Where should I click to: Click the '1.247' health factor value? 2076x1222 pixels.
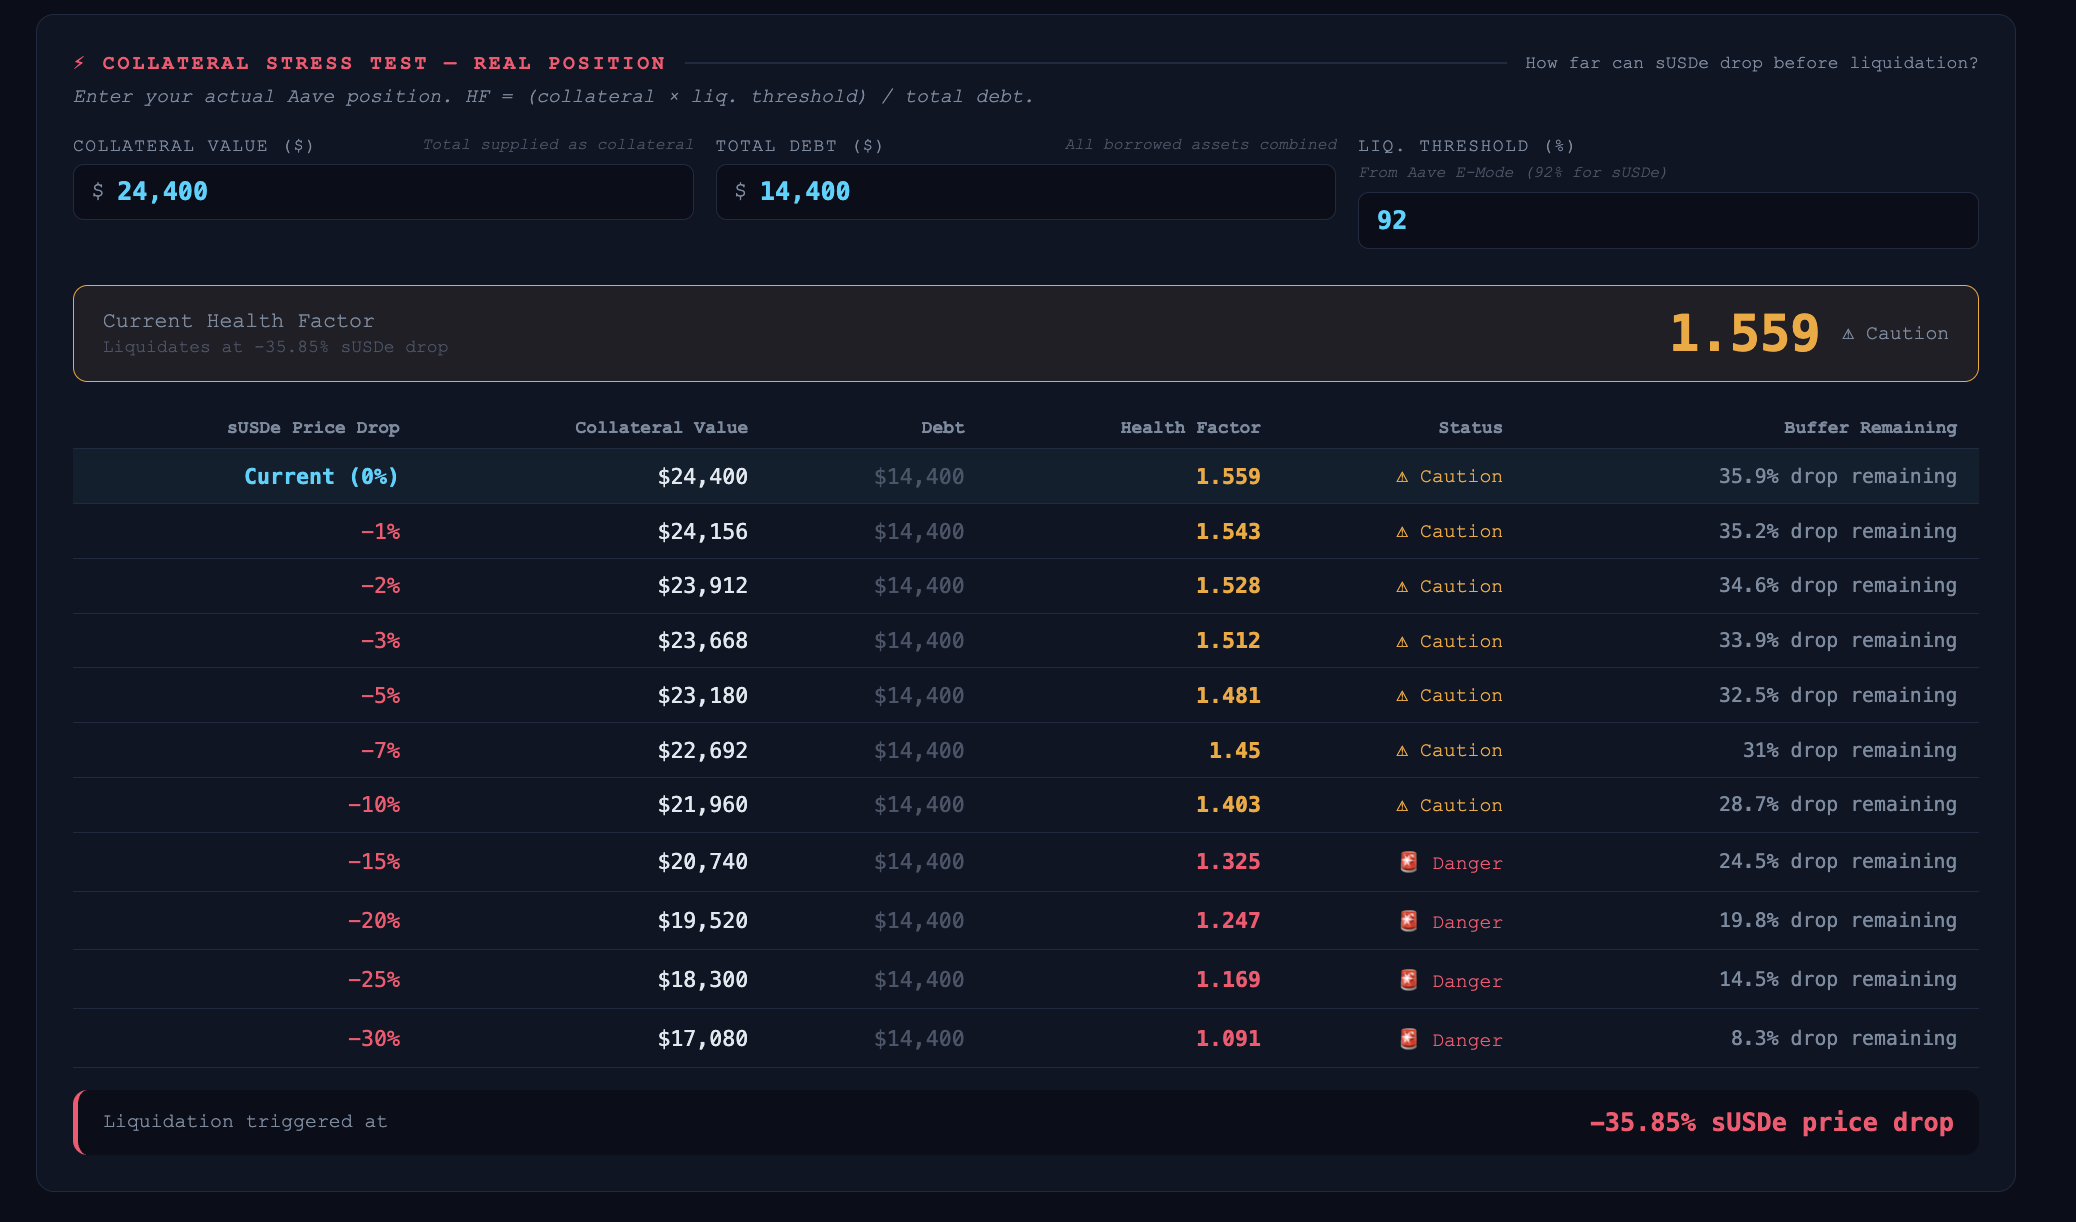click(x=1228, y=921)
